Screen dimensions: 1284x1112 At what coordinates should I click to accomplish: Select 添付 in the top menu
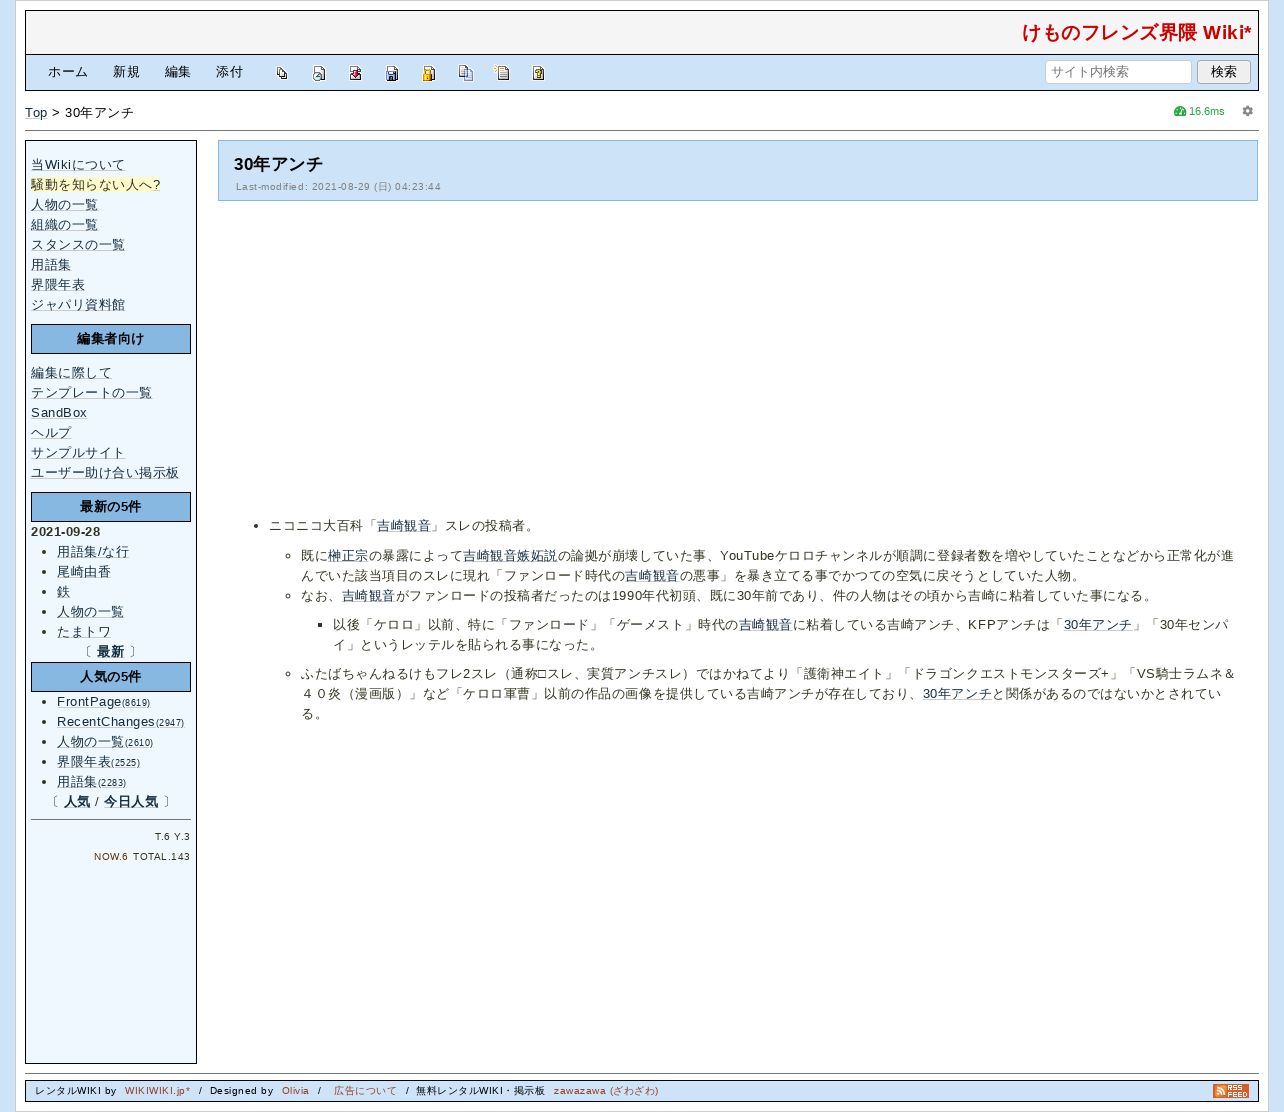pyautogui.click(x=230, y=72)
